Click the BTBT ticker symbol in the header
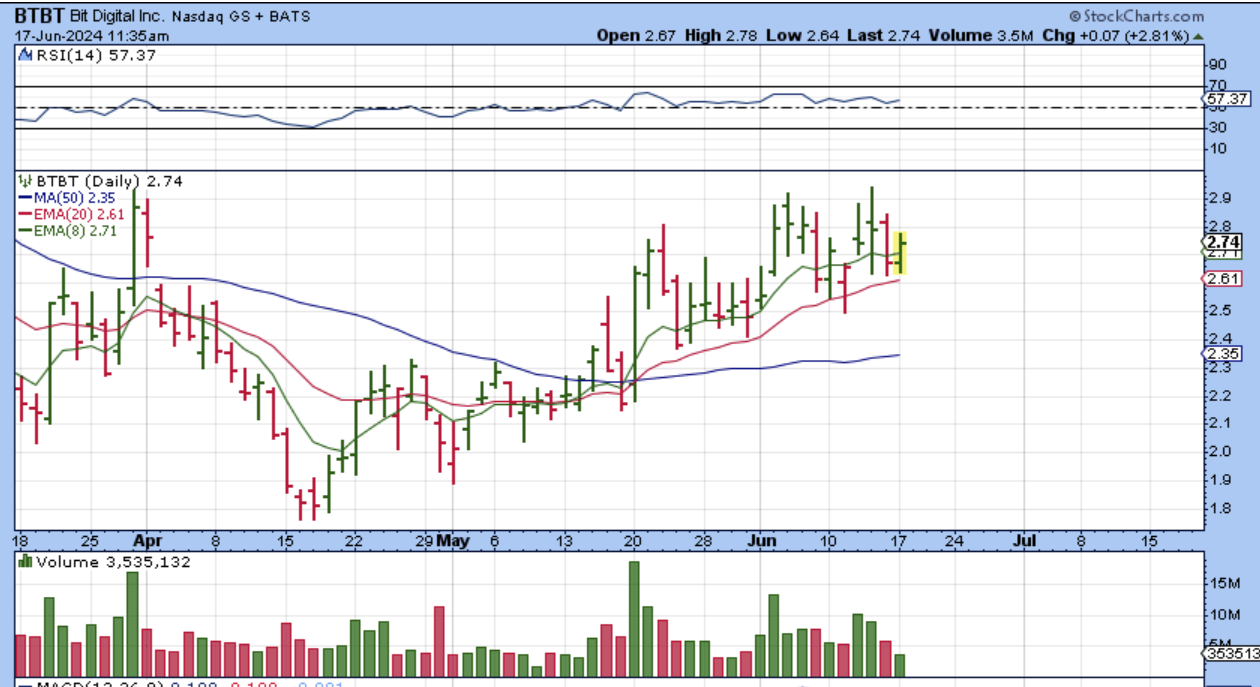The height and width of the screenshot is (687, 1260). coord(39,17)
